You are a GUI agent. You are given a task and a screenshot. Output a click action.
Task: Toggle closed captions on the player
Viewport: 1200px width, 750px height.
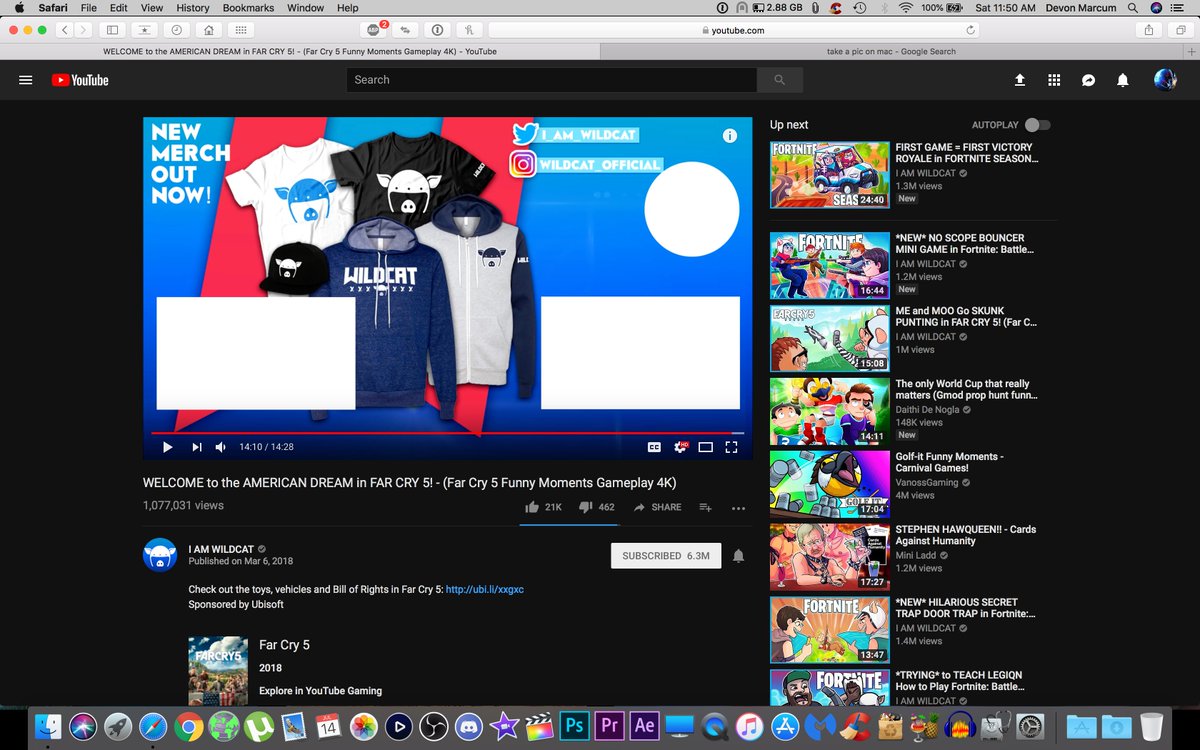coord(654,447)
